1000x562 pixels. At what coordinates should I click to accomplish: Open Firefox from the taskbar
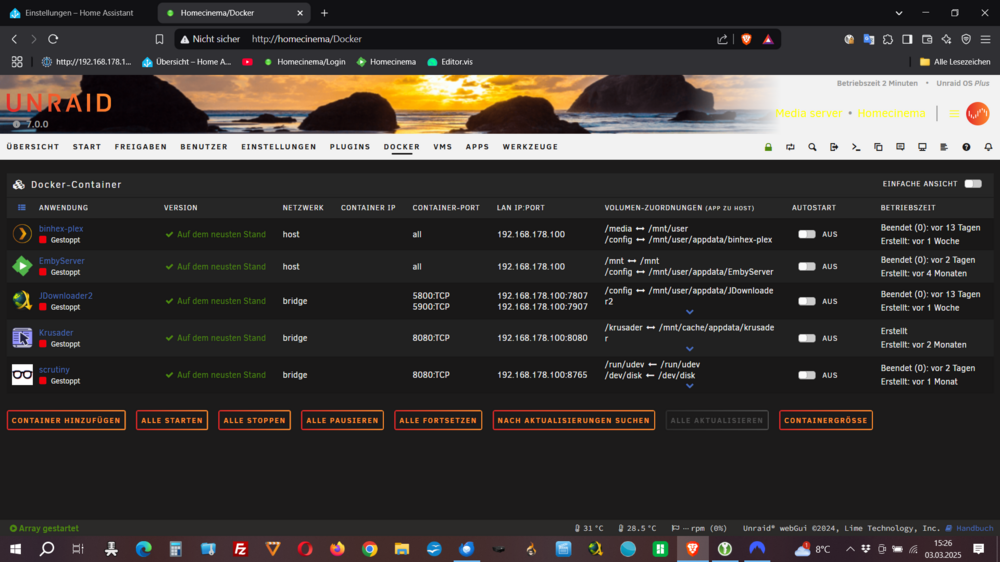pyautogui.click(x=337, y=549)
